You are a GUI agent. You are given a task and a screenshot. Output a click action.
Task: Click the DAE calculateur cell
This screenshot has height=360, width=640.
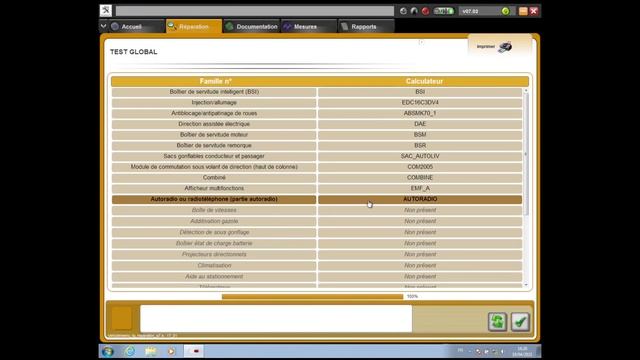tap(420, 124)
